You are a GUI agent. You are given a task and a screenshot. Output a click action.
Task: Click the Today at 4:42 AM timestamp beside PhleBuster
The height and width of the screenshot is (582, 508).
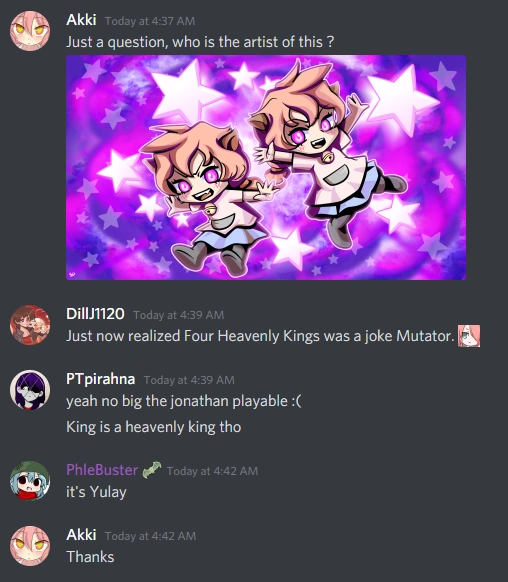212,471
